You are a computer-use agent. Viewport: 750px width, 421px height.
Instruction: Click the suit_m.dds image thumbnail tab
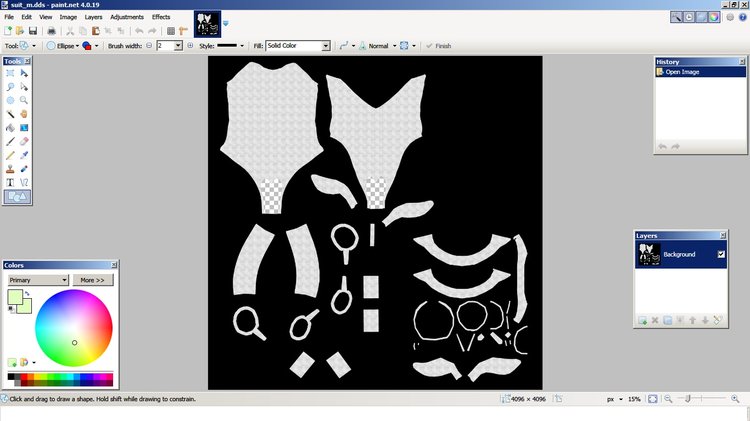click(x=208, y=24)
